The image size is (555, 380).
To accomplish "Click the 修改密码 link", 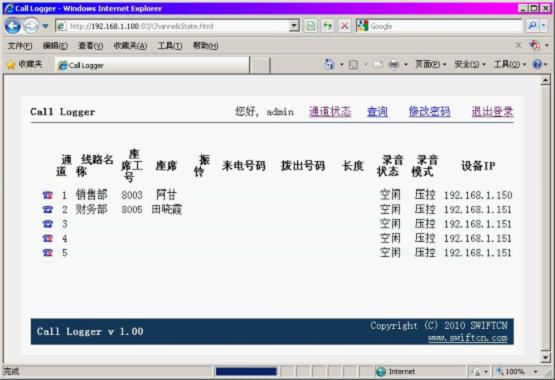I will click(430, 111).
